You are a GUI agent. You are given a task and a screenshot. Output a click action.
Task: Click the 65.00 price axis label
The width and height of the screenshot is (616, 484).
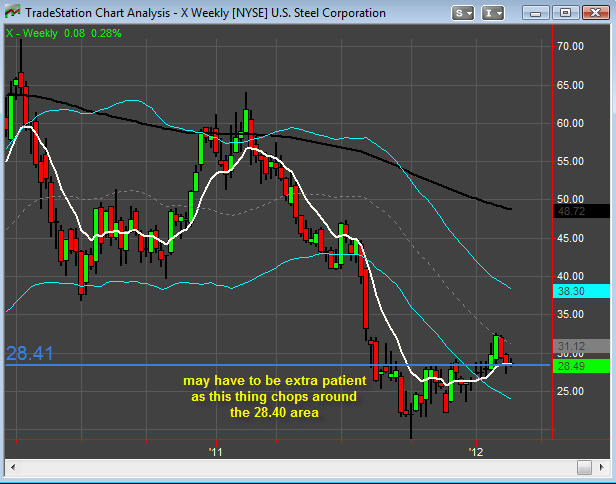570,85
